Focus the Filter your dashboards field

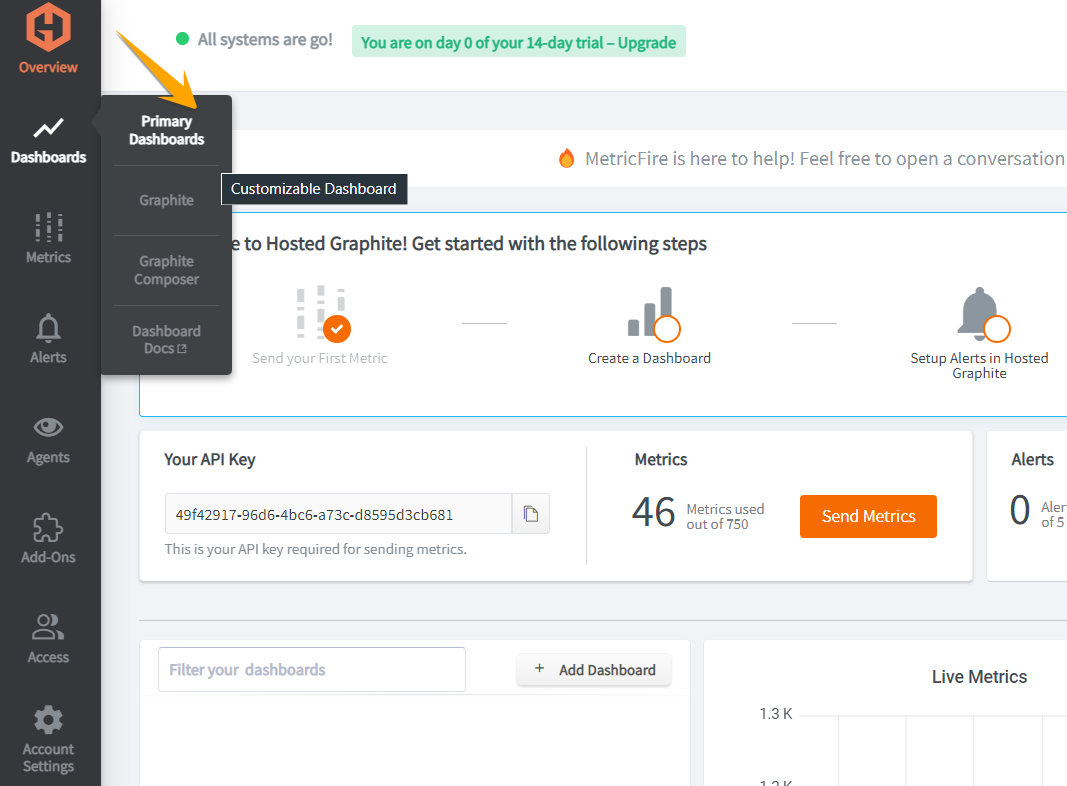(312, 670)
